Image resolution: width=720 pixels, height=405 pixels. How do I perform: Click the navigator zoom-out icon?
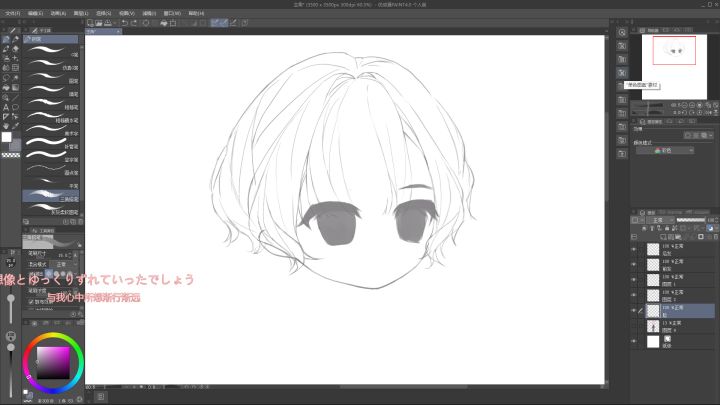(684, 105)
